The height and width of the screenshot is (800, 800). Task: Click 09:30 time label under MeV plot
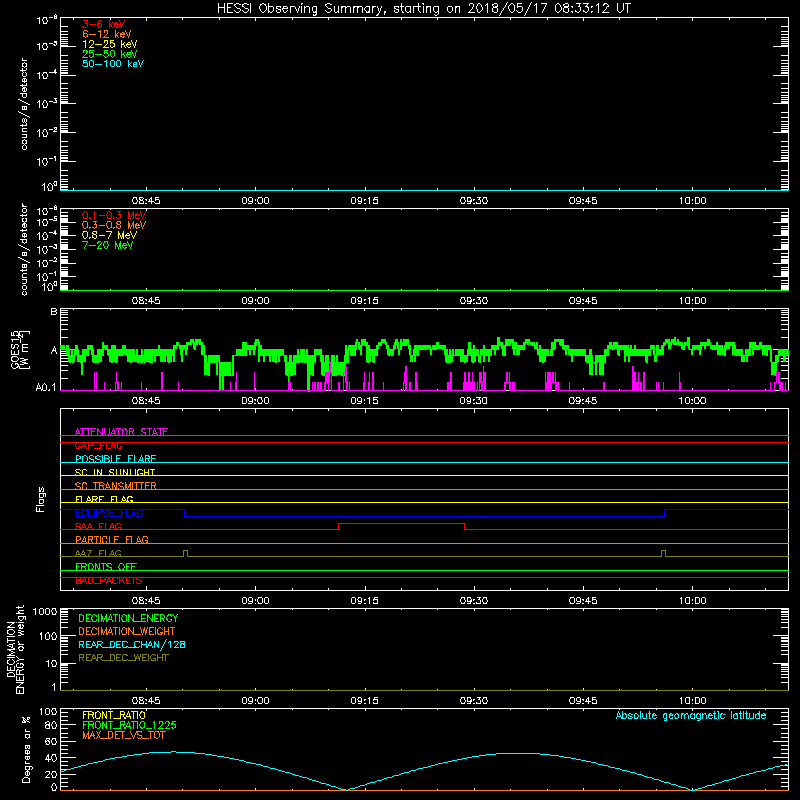point(473,301)
